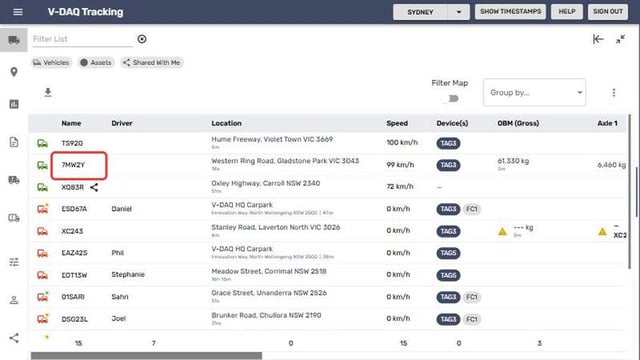This screenshot has height=360, width=640.
Task: Click the TAG3 device badge for TS920
Action: (x=448, y=143)
